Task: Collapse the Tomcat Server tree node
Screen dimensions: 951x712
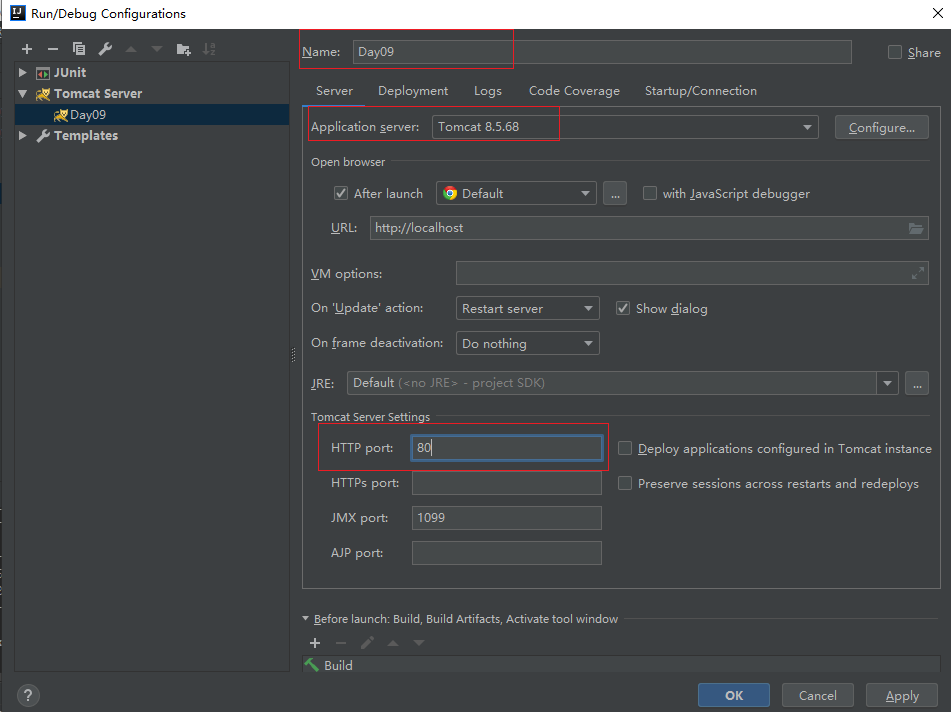Action: click(22, 94)
